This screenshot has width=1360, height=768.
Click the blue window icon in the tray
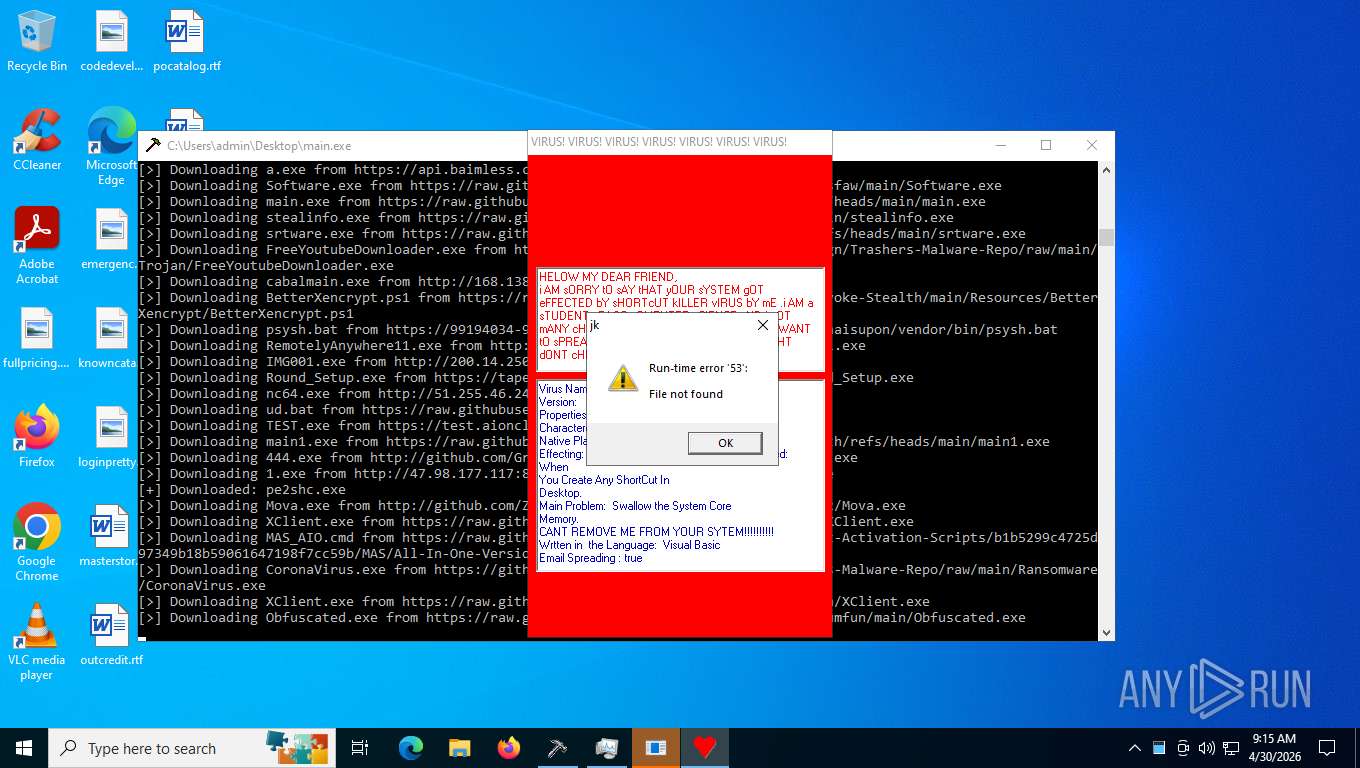coord(1159,748)
